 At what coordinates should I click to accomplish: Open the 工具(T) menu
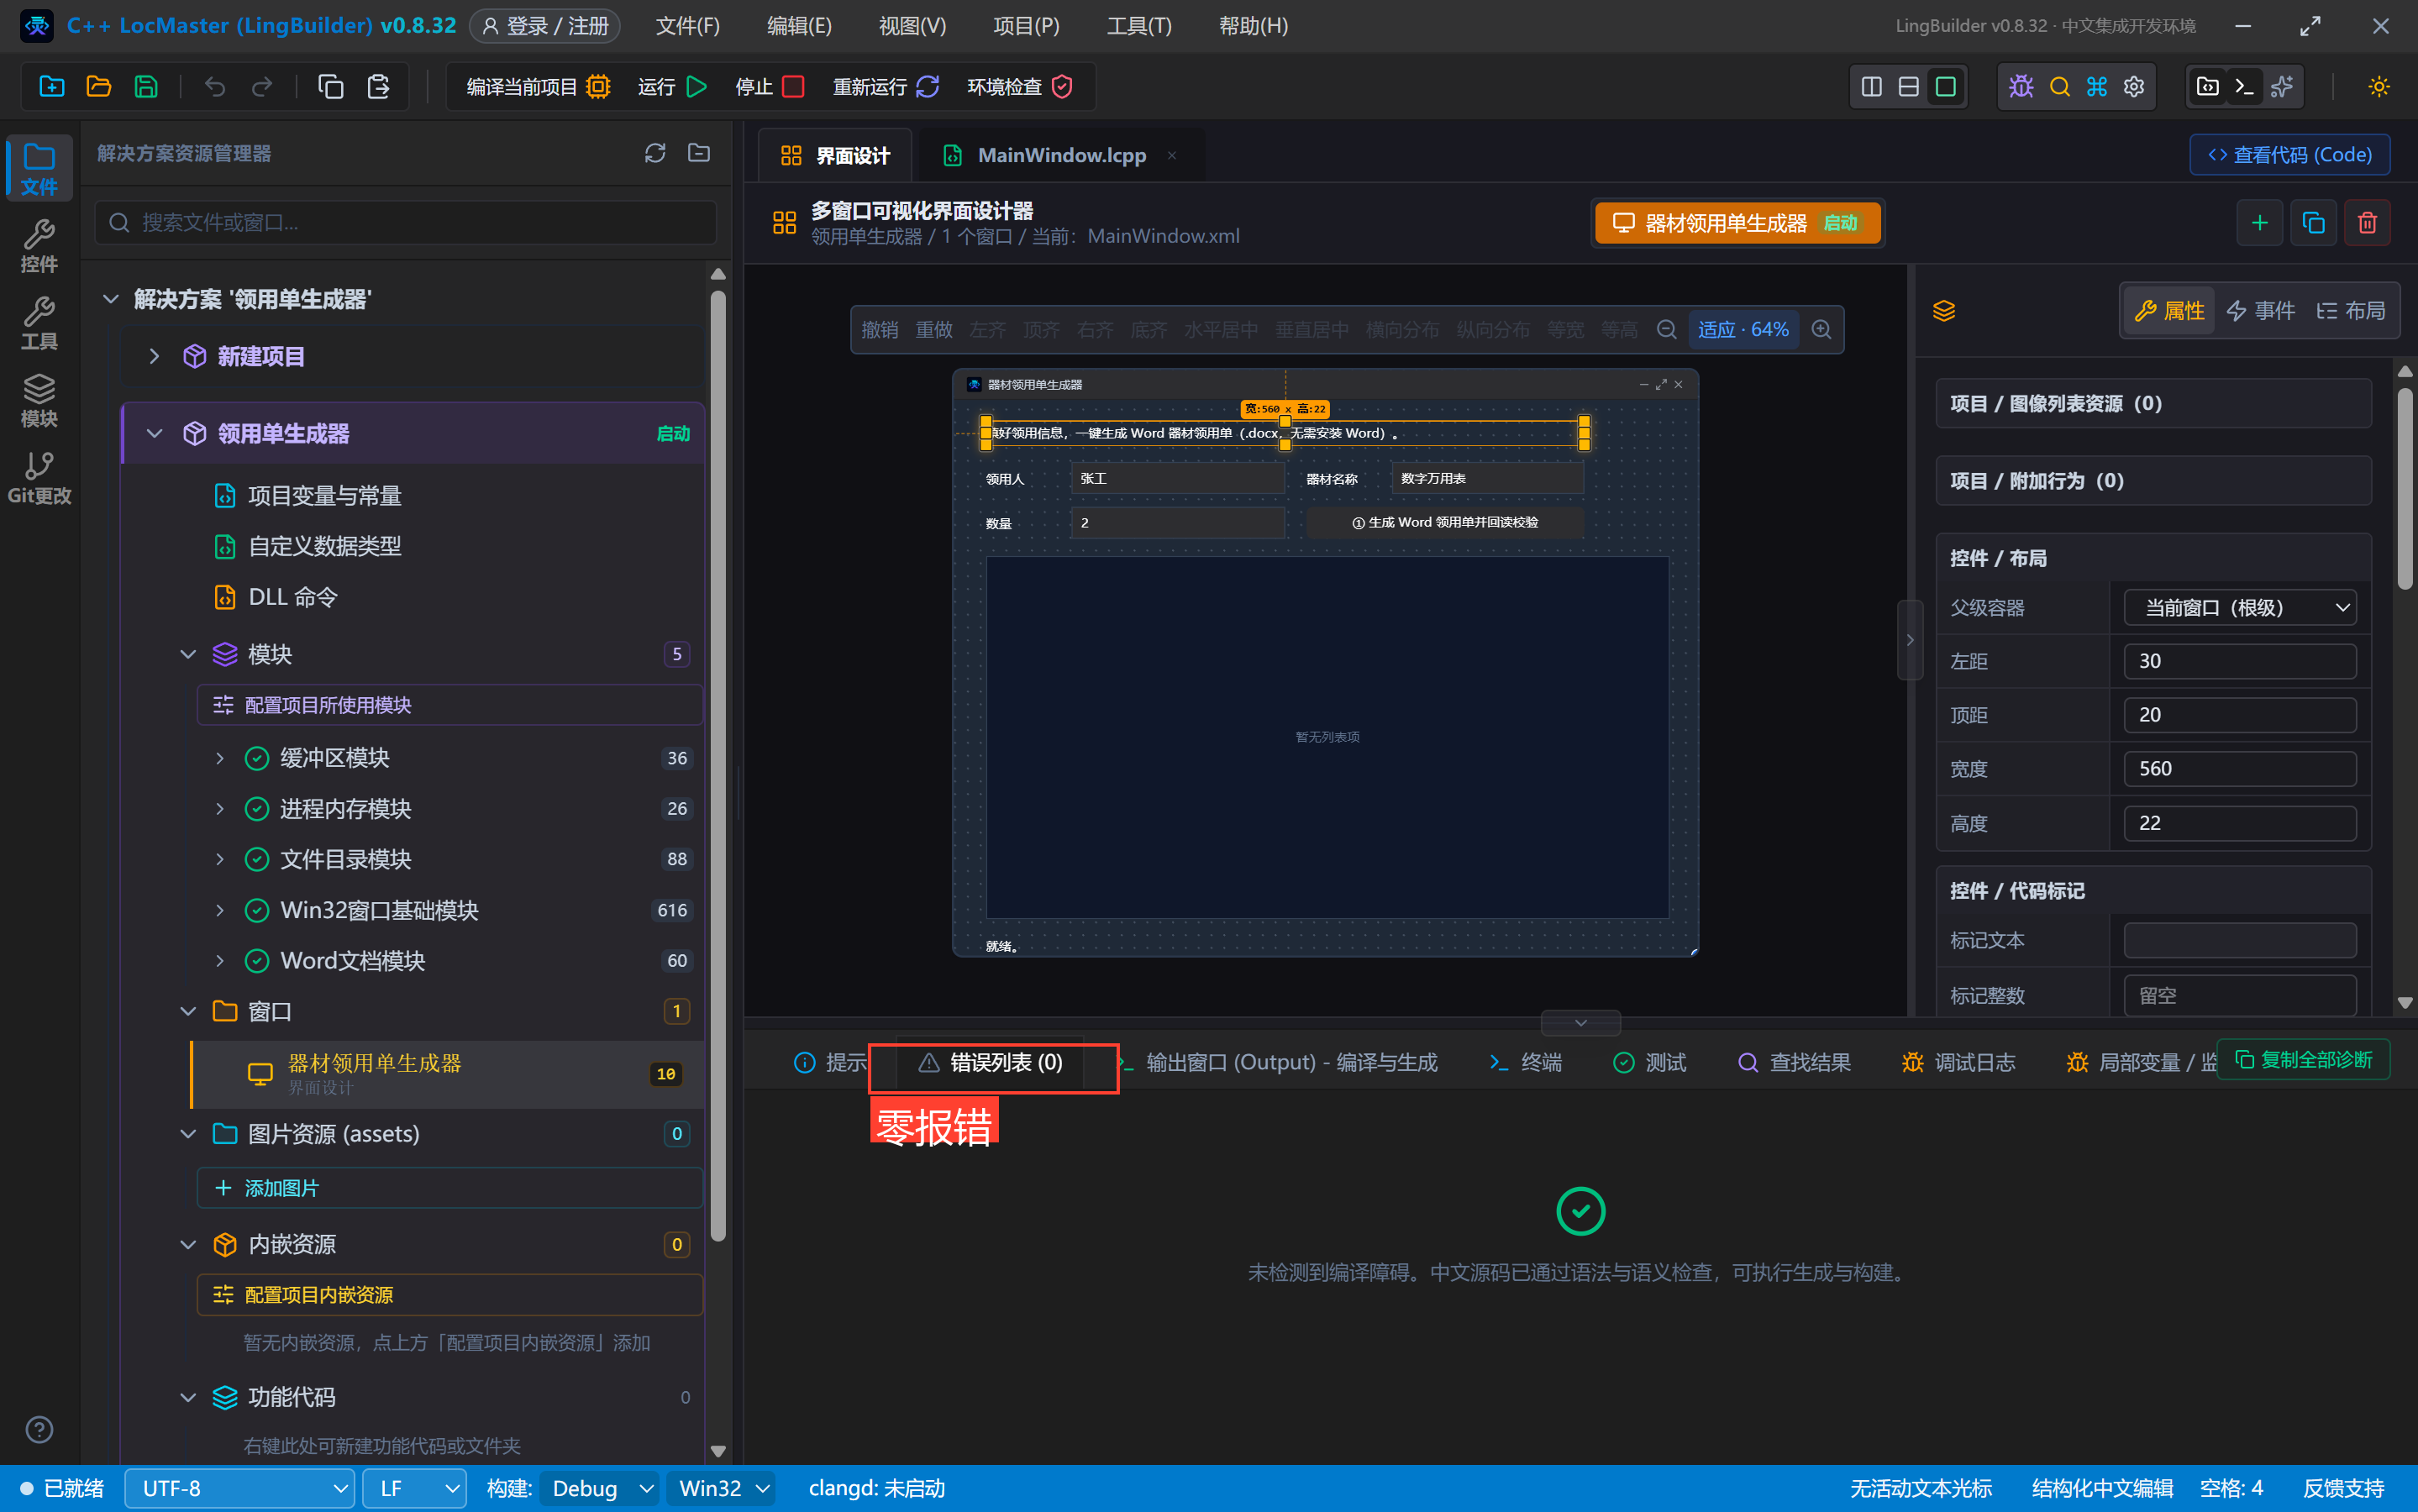point(1138,26)
